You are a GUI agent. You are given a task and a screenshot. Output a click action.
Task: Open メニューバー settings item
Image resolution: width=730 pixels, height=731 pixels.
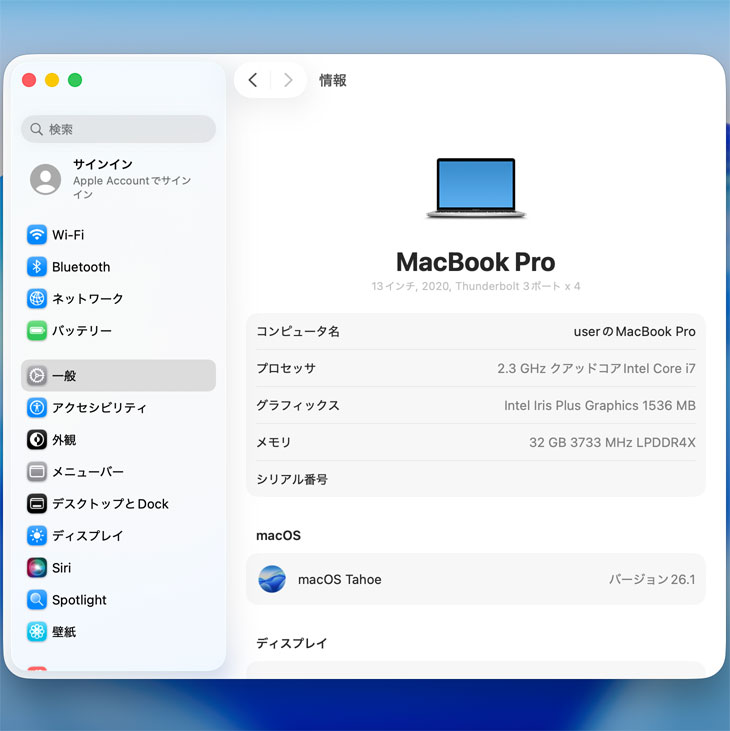point(88,472)
